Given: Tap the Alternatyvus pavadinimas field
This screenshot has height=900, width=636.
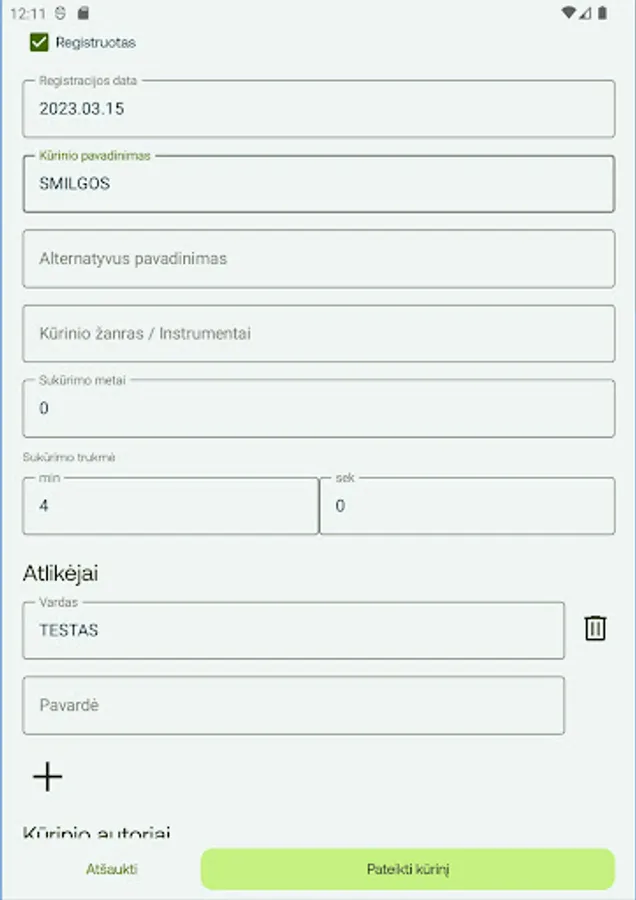Looking at the screenshot, I should point(318,258).
